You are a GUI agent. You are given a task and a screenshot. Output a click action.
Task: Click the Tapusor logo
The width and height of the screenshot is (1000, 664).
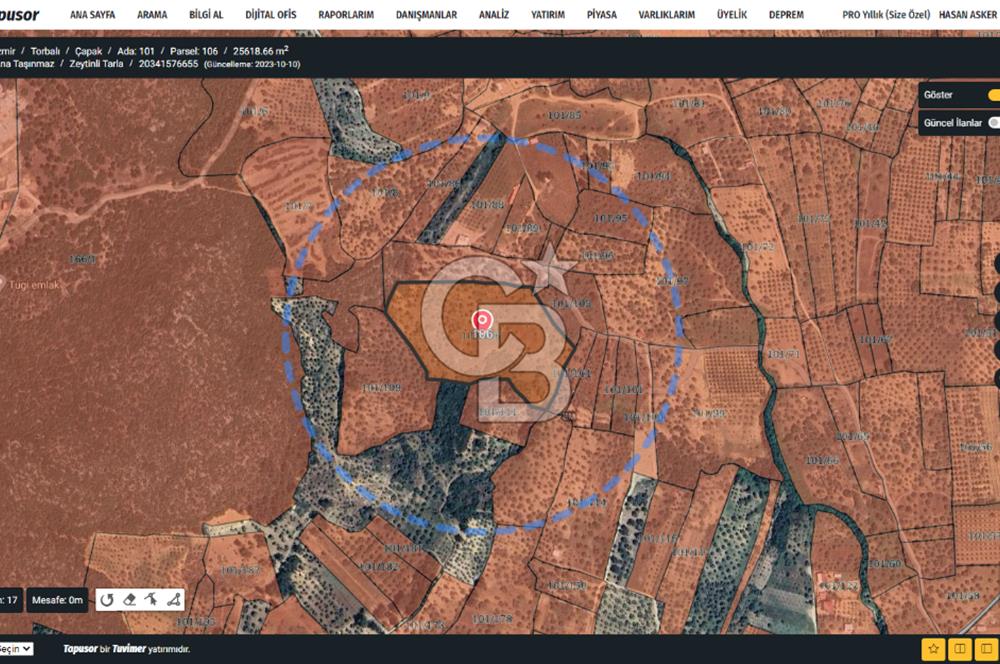click(20, 15)
